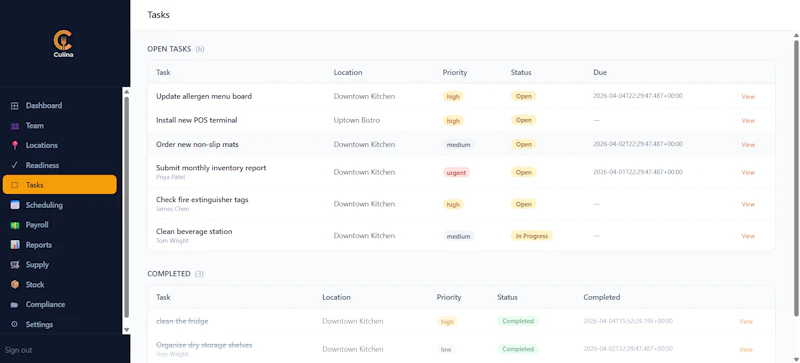The height and width of the screenshot is (363, 800).
Task: Click the Reports chart icon
Action: pos(14,245)
